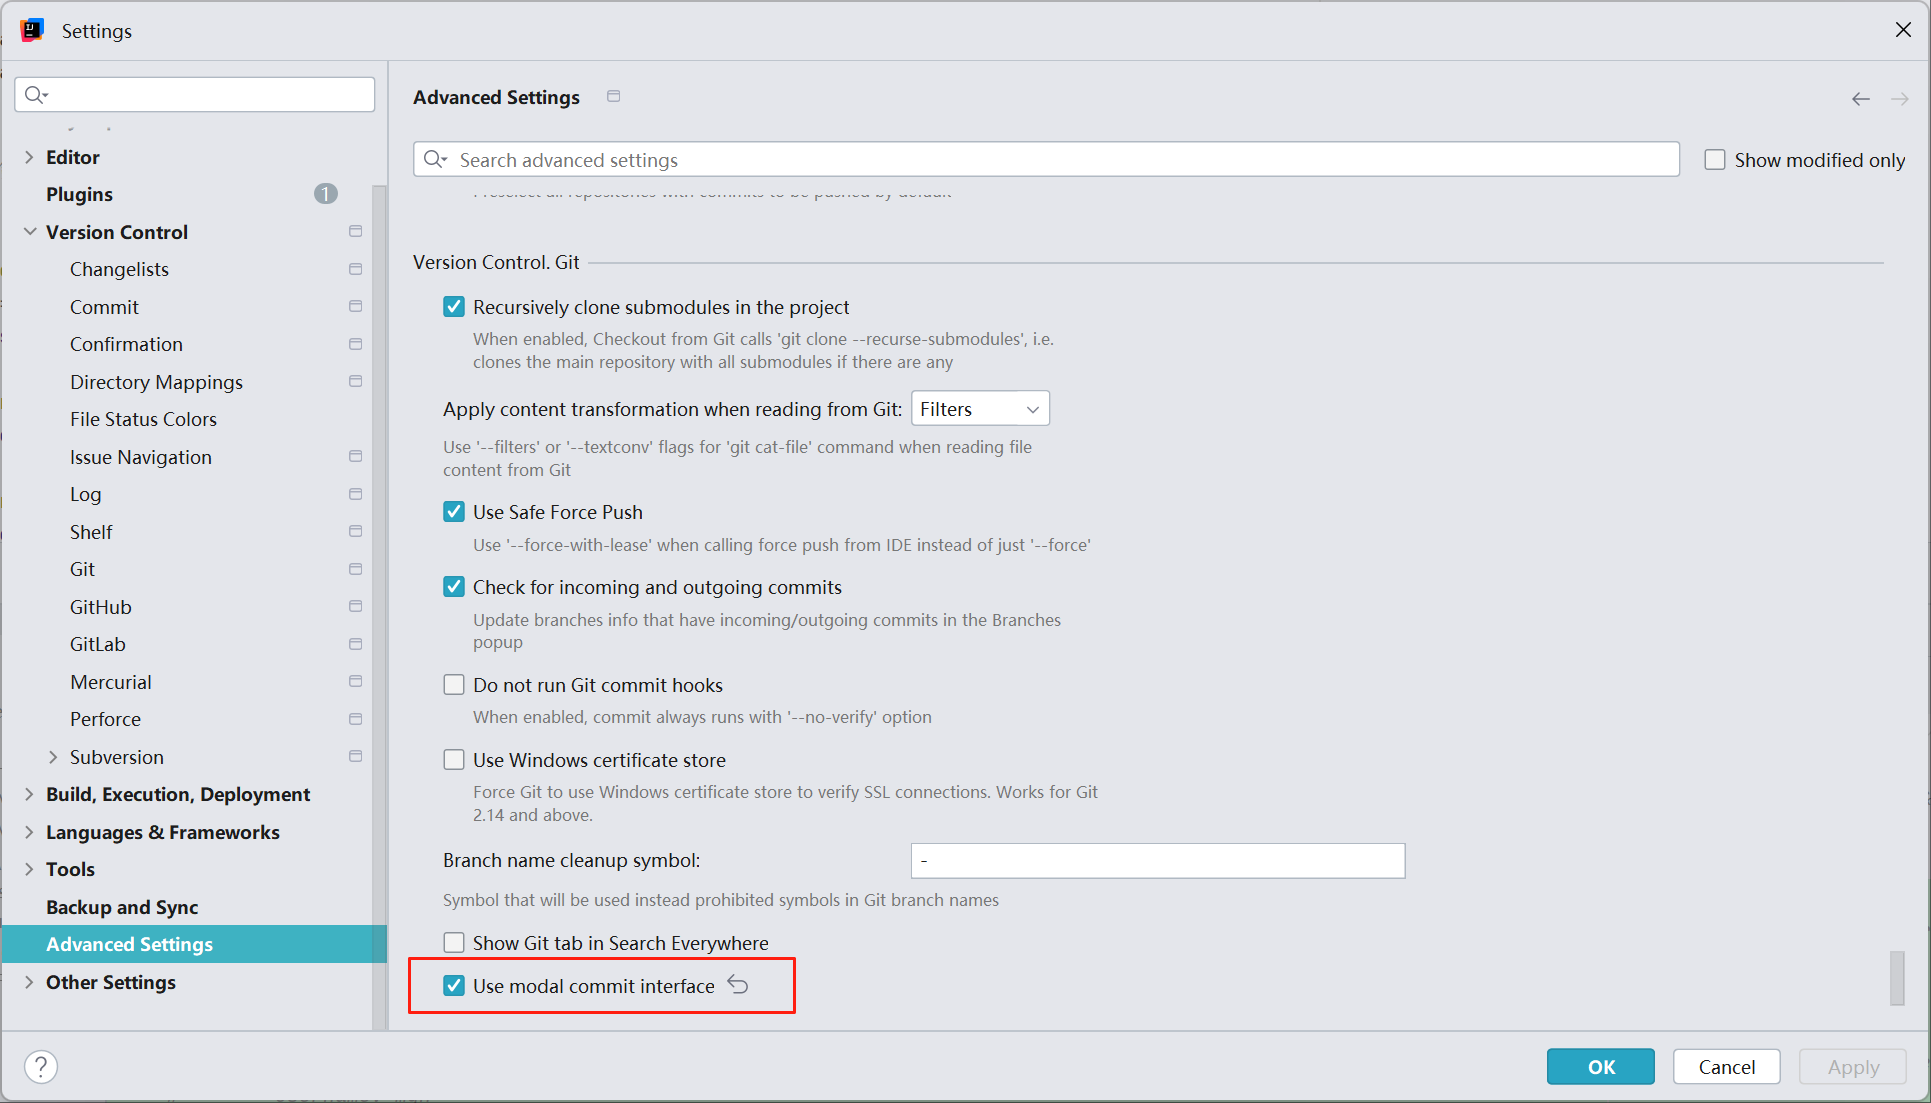This screenshot has width=1931, height=1103.
Task: Enable Do not run Git commit hooks
Action: [x=454, y=685]
